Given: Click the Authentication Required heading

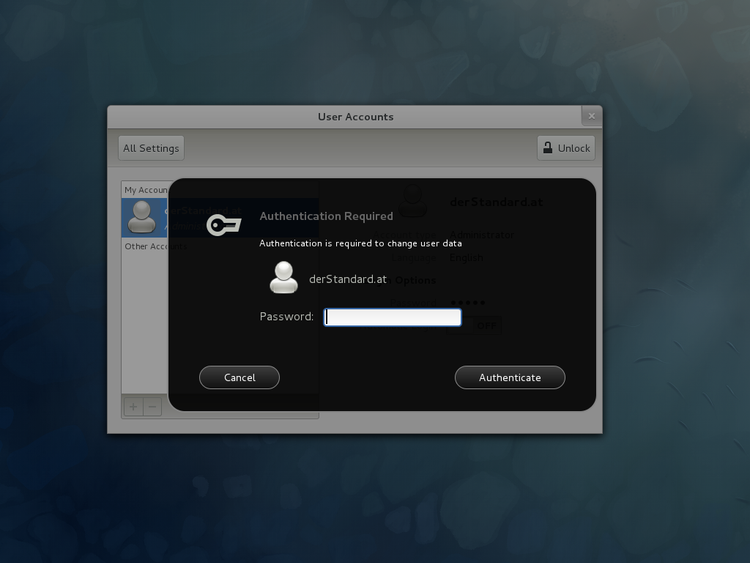Looking at the screenshot, I should point(326,216).
